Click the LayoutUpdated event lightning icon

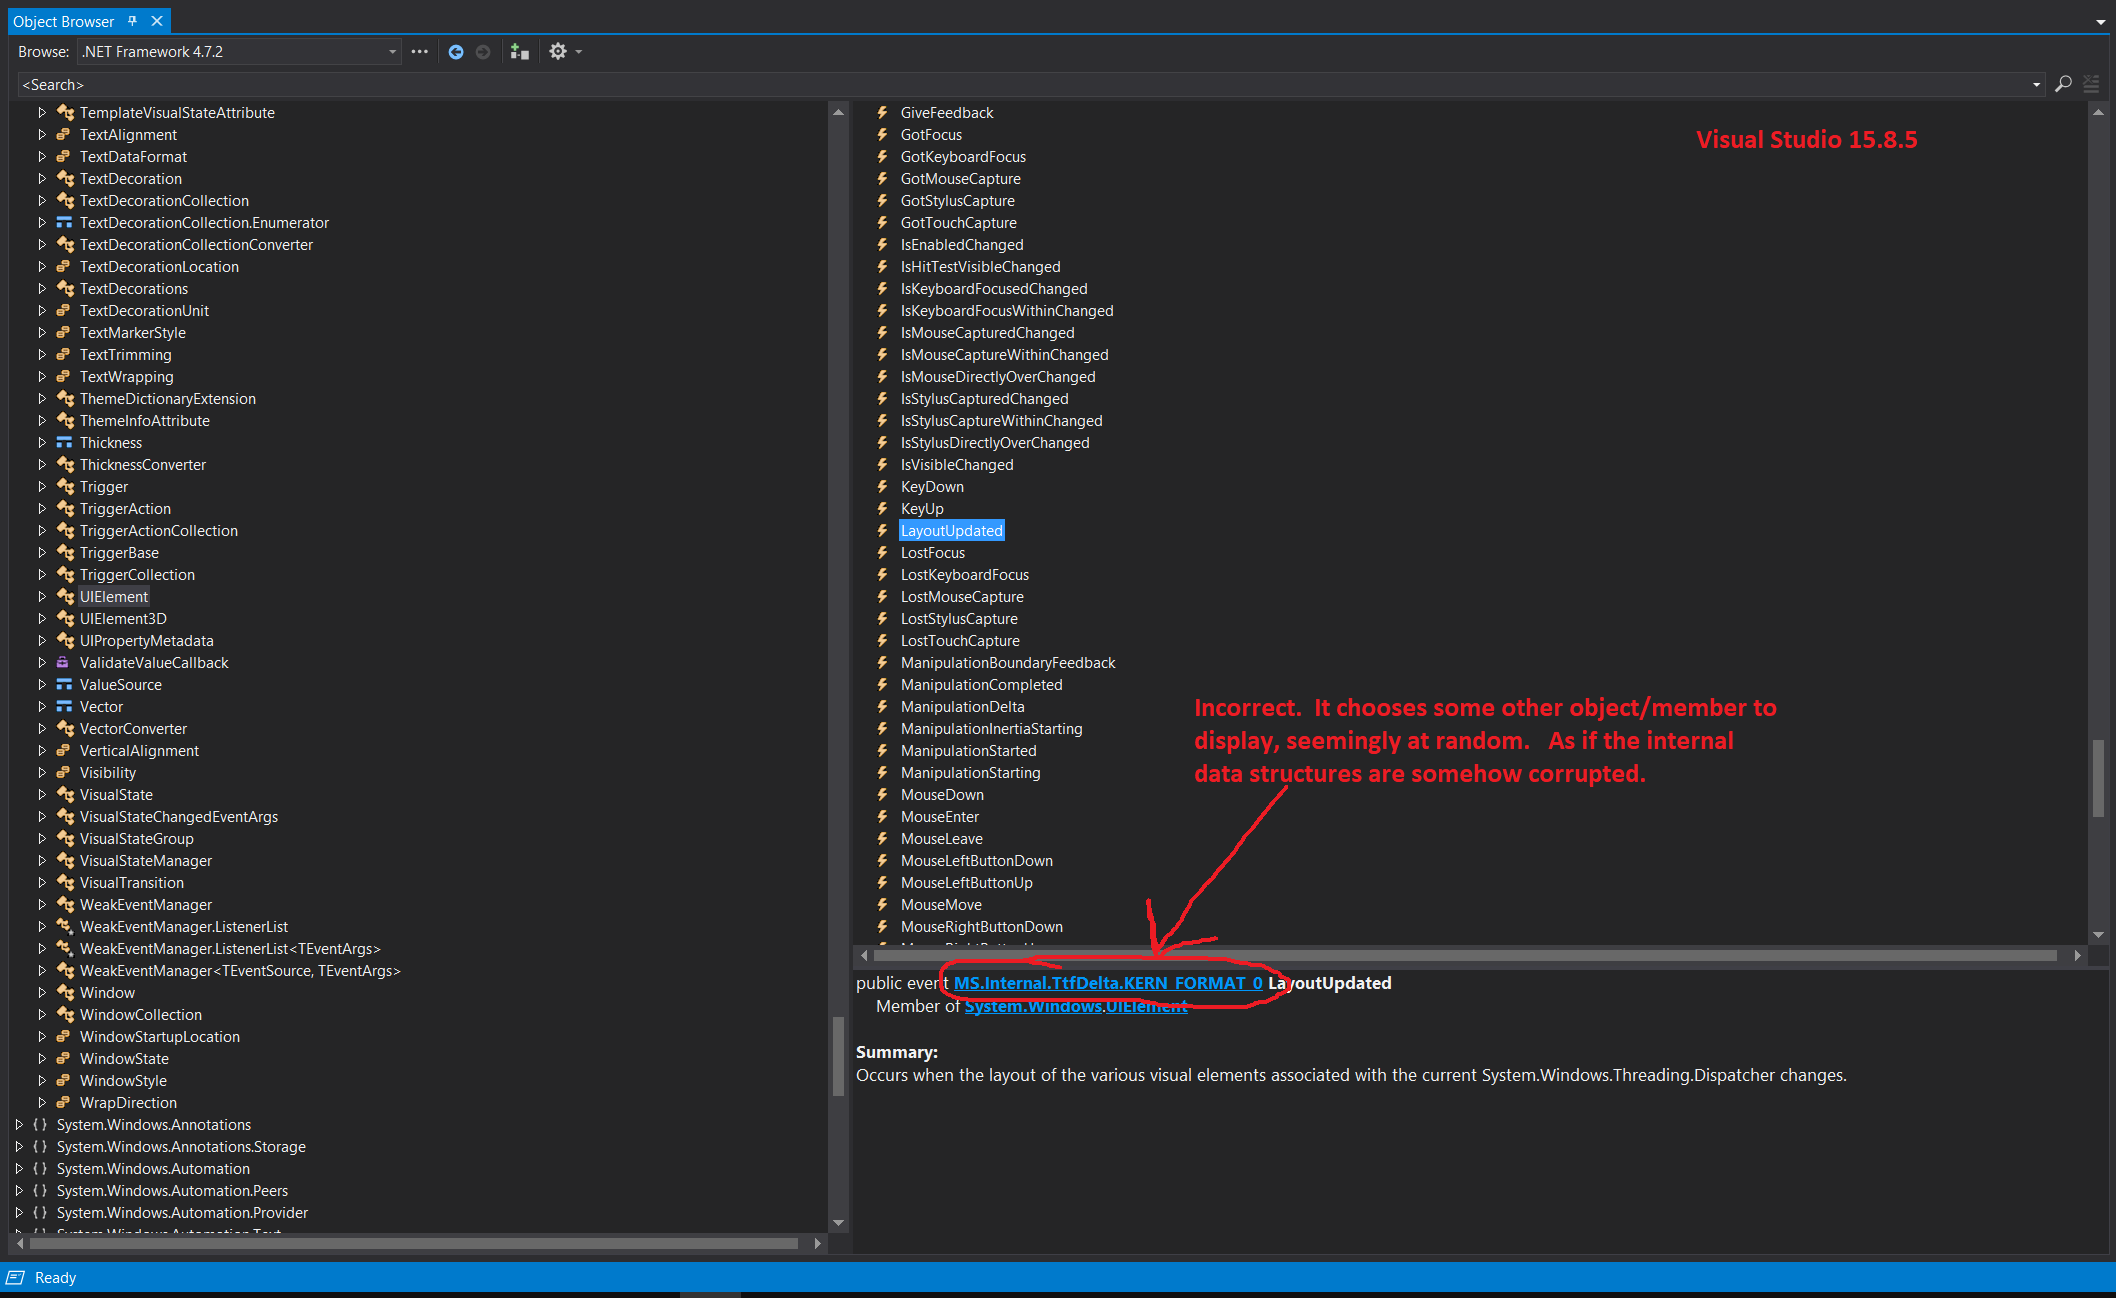click(882, 530)
